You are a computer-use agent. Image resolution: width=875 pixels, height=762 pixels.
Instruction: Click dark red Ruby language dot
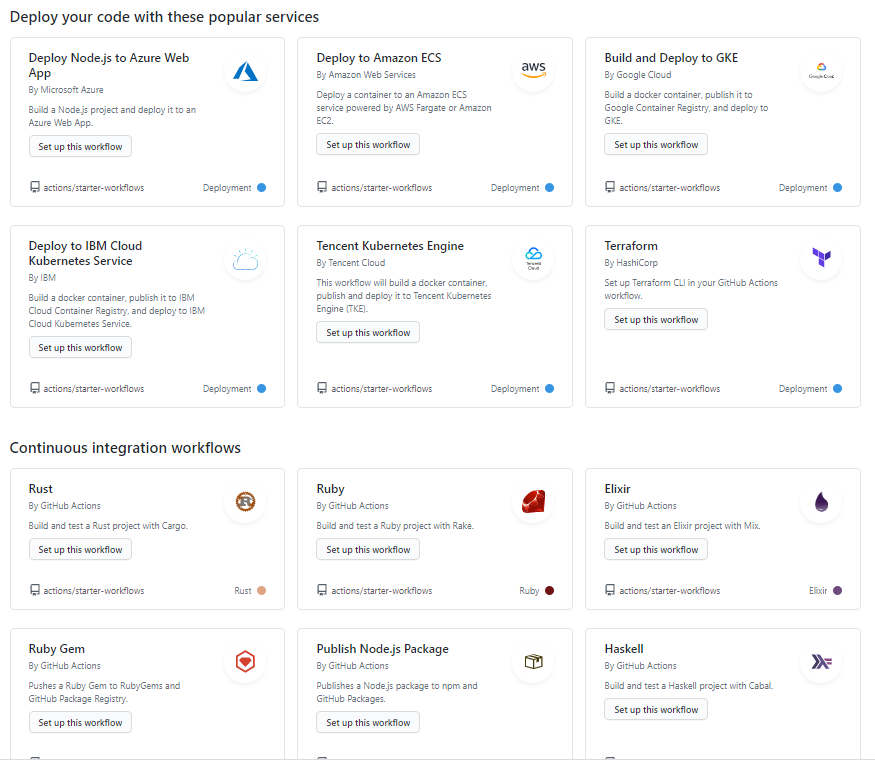tap(549, 590)
